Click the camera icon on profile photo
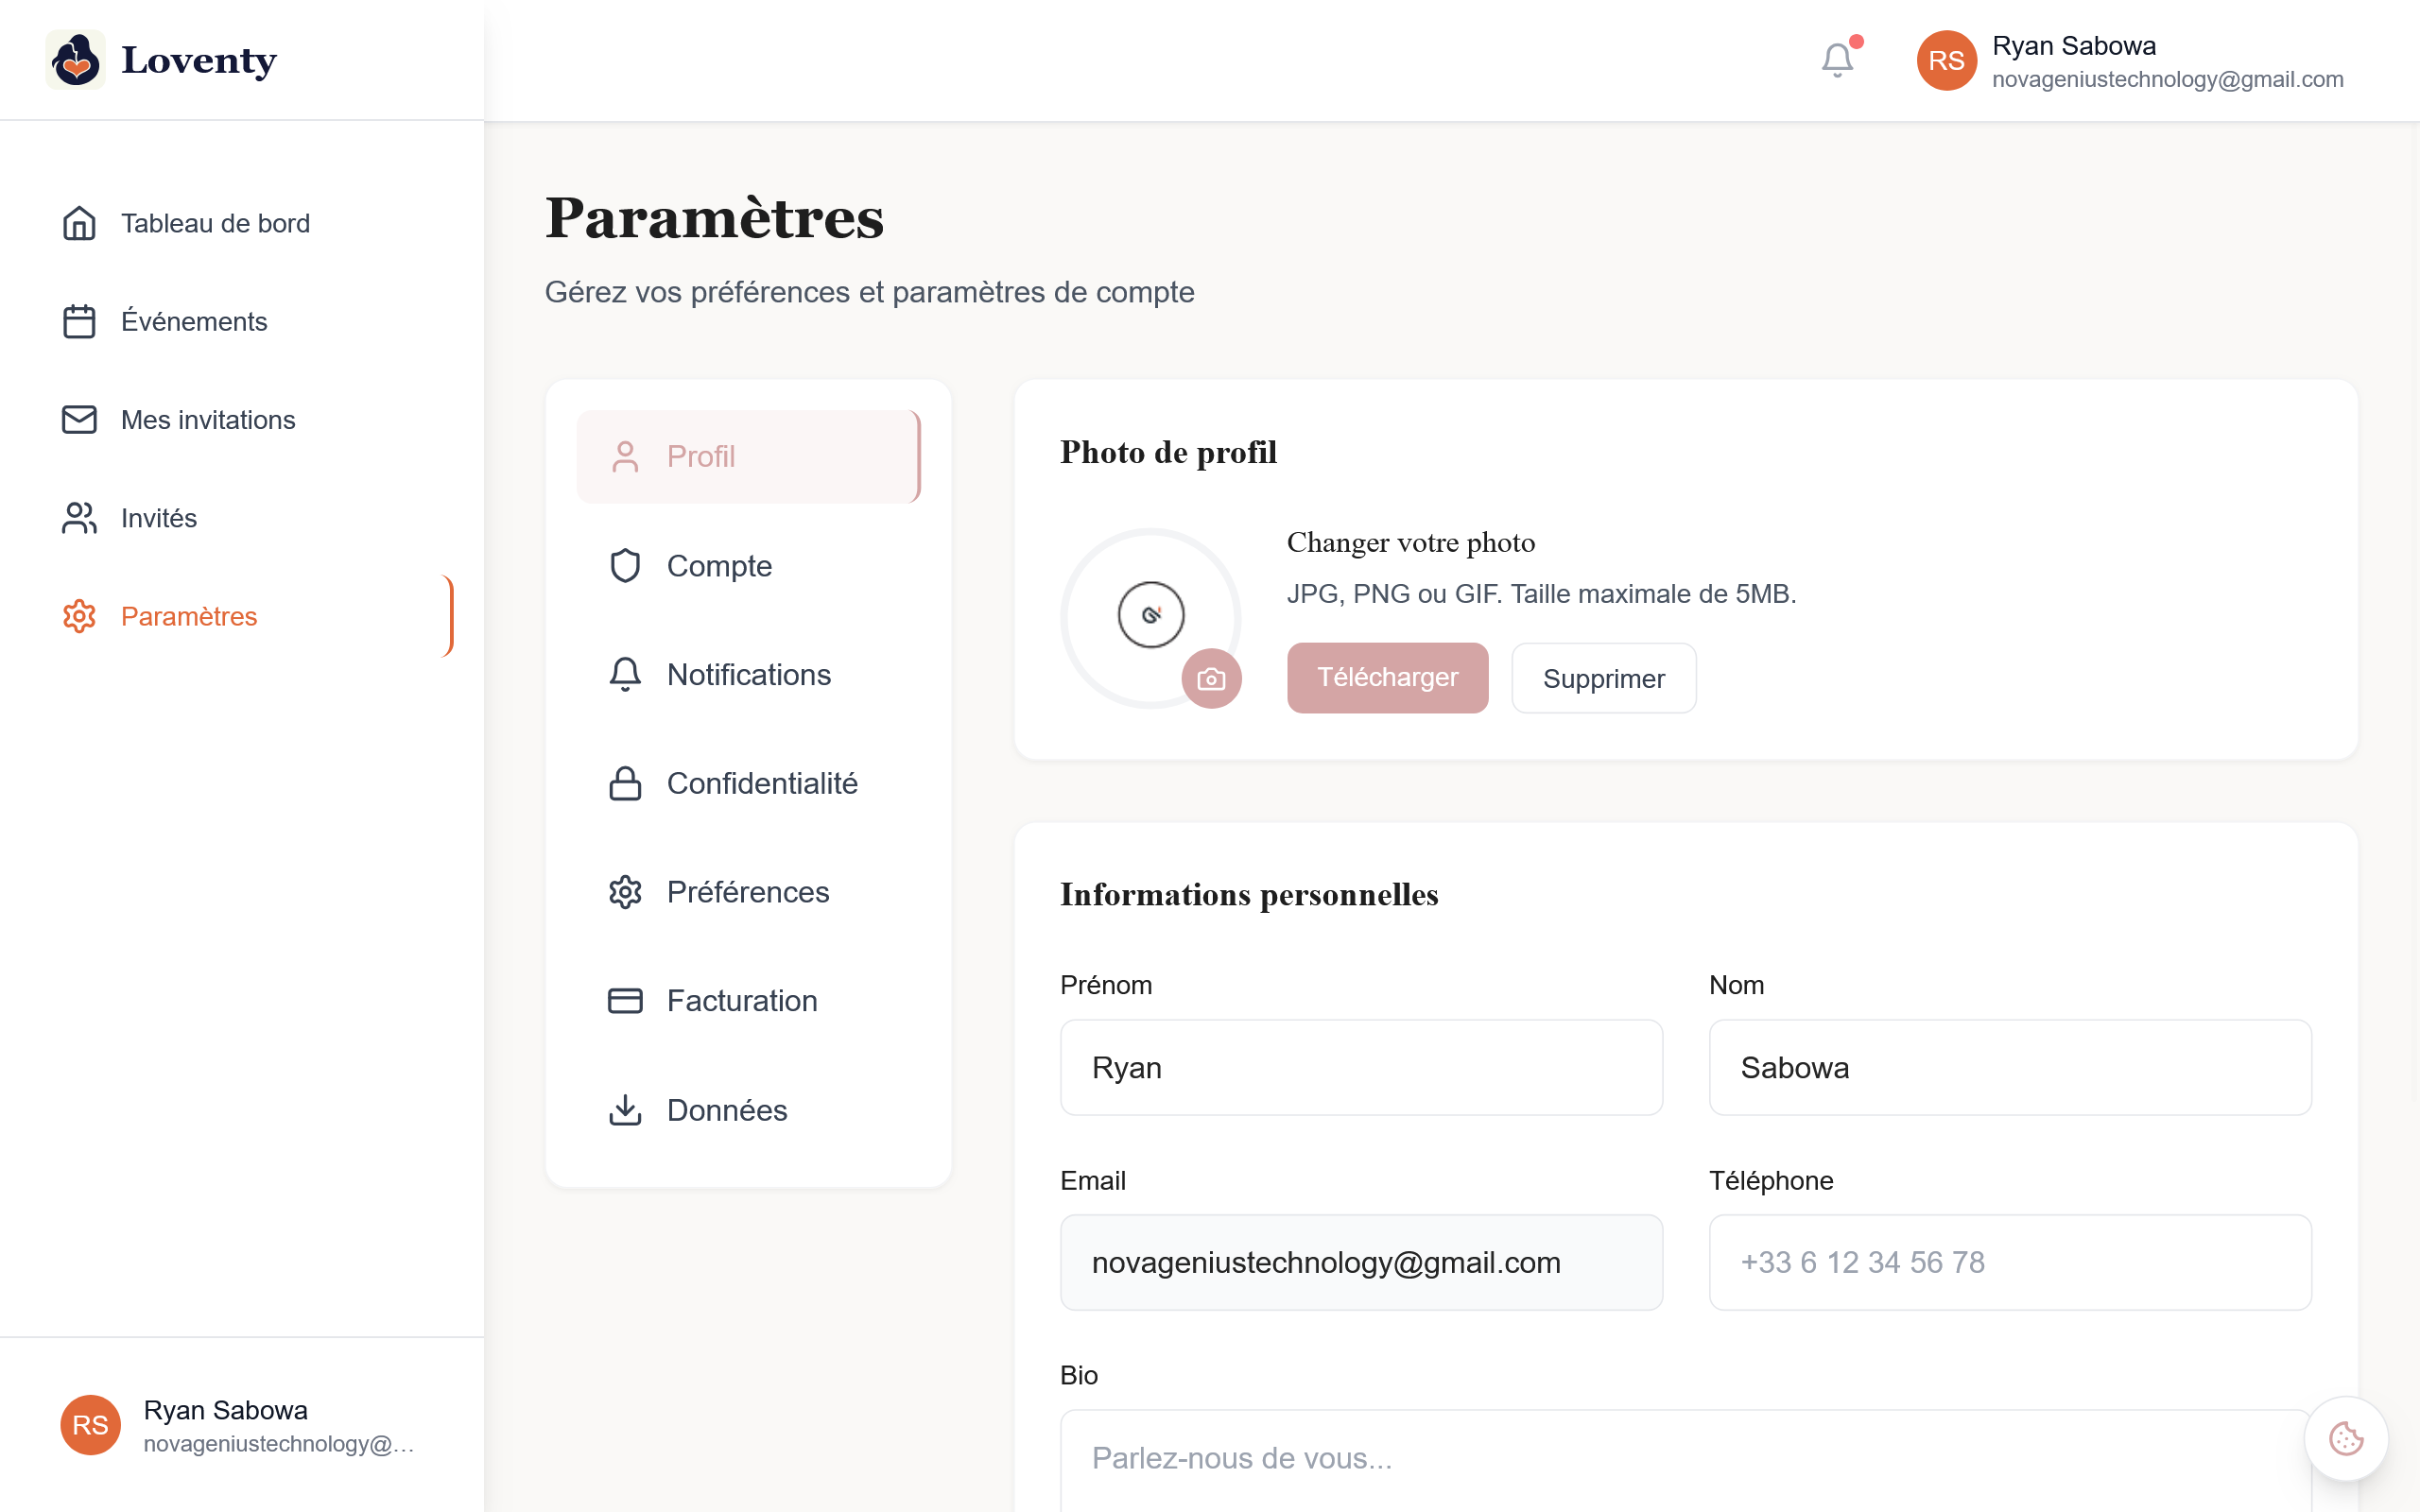Image resolution: width=2420 pixels, height=1512 pixels. (x=1211, y=679)
